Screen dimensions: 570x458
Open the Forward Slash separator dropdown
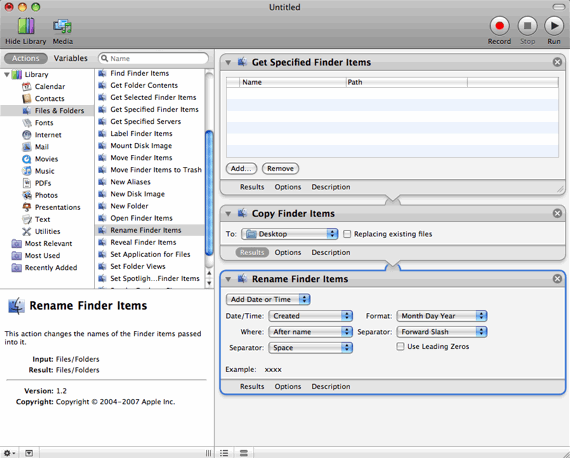[x=442, y=332]
